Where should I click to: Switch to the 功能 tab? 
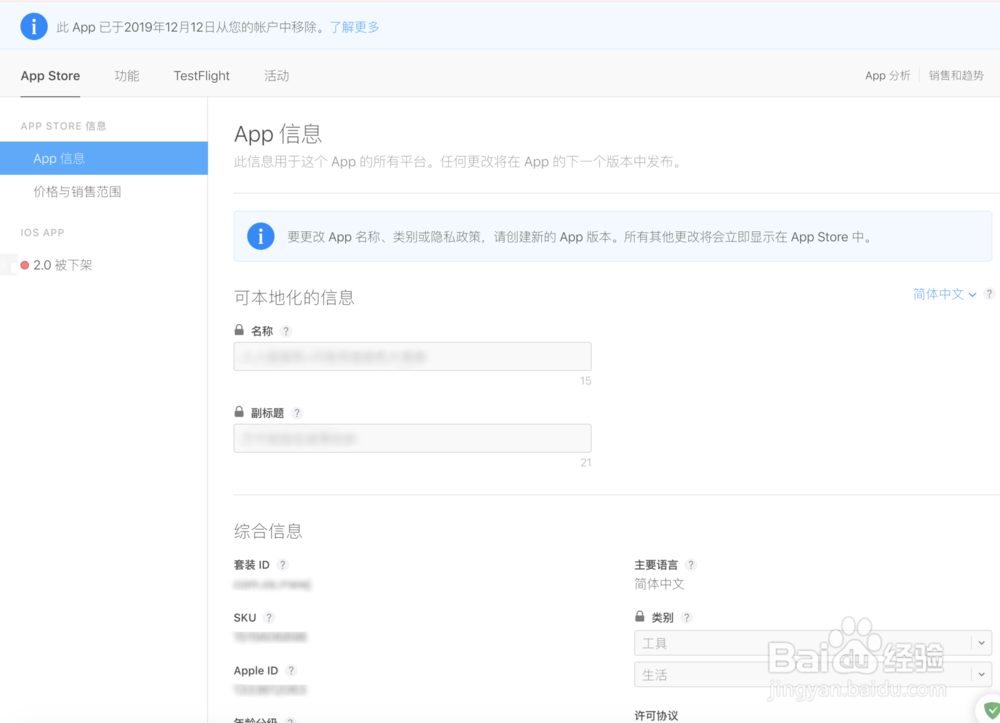tap(127, 76)
